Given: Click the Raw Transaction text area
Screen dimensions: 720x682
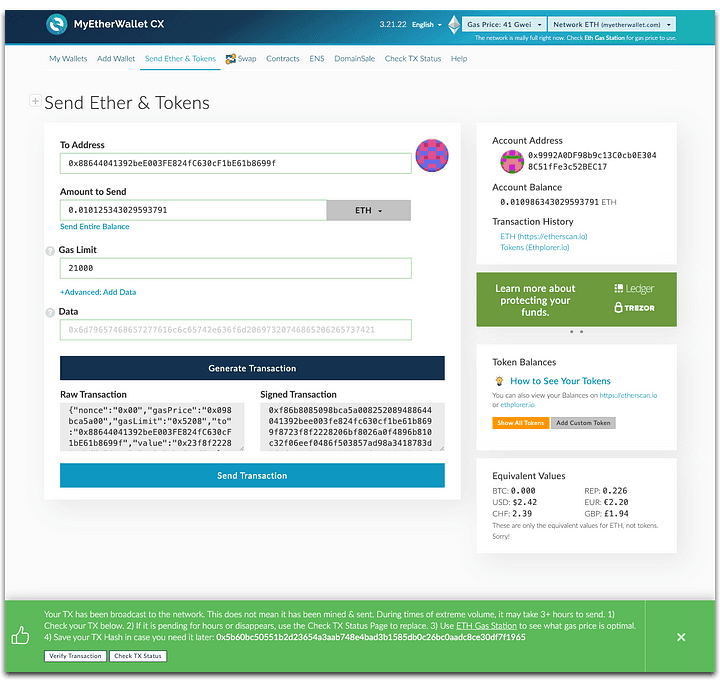Looking at the screenshot, I should tap(152, 427).
